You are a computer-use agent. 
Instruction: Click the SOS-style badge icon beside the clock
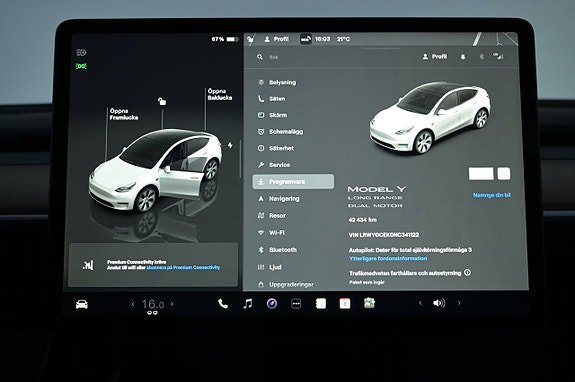point(306,39)
